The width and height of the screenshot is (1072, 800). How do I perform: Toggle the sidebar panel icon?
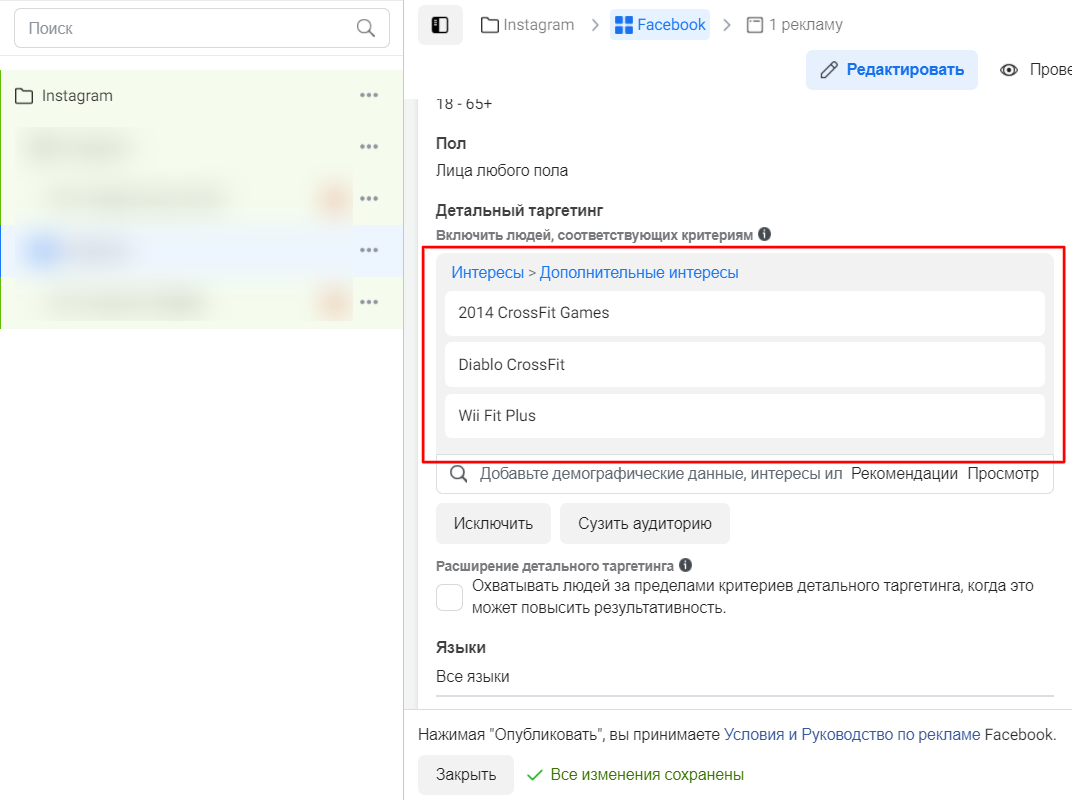point(440,25)
